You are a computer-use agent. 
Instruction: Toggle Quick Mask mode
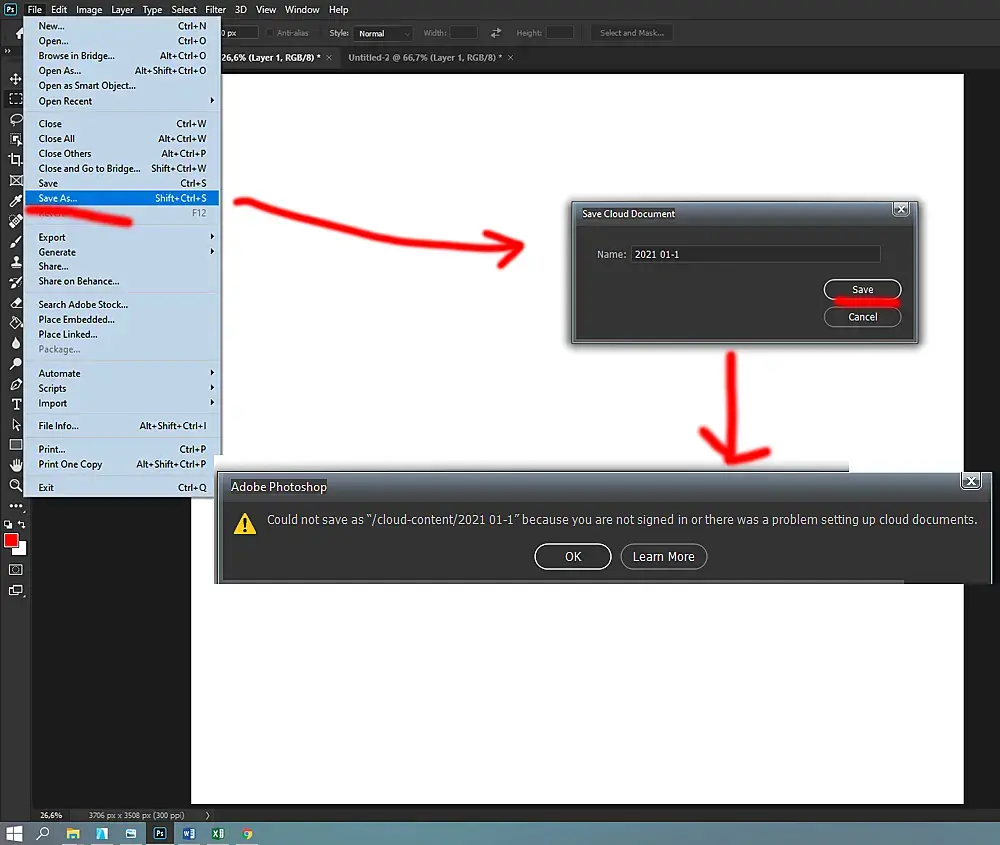click(x=15, y=569)
